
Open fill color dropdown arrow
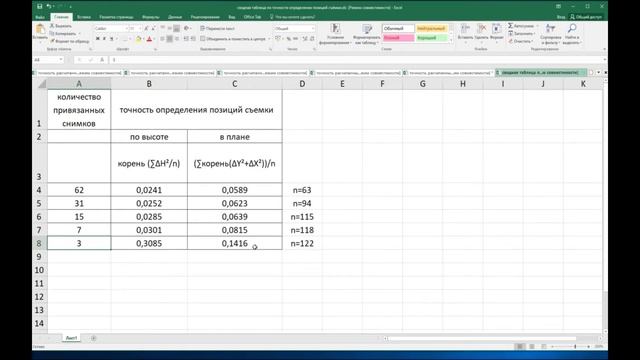point(143,39)
